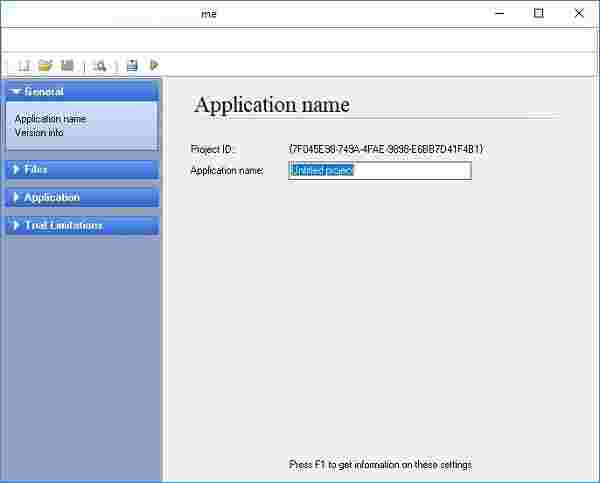The image size is (600, 483).
Task: Minimize the application window
Action: pyautogui.click(x=495, y=13)
